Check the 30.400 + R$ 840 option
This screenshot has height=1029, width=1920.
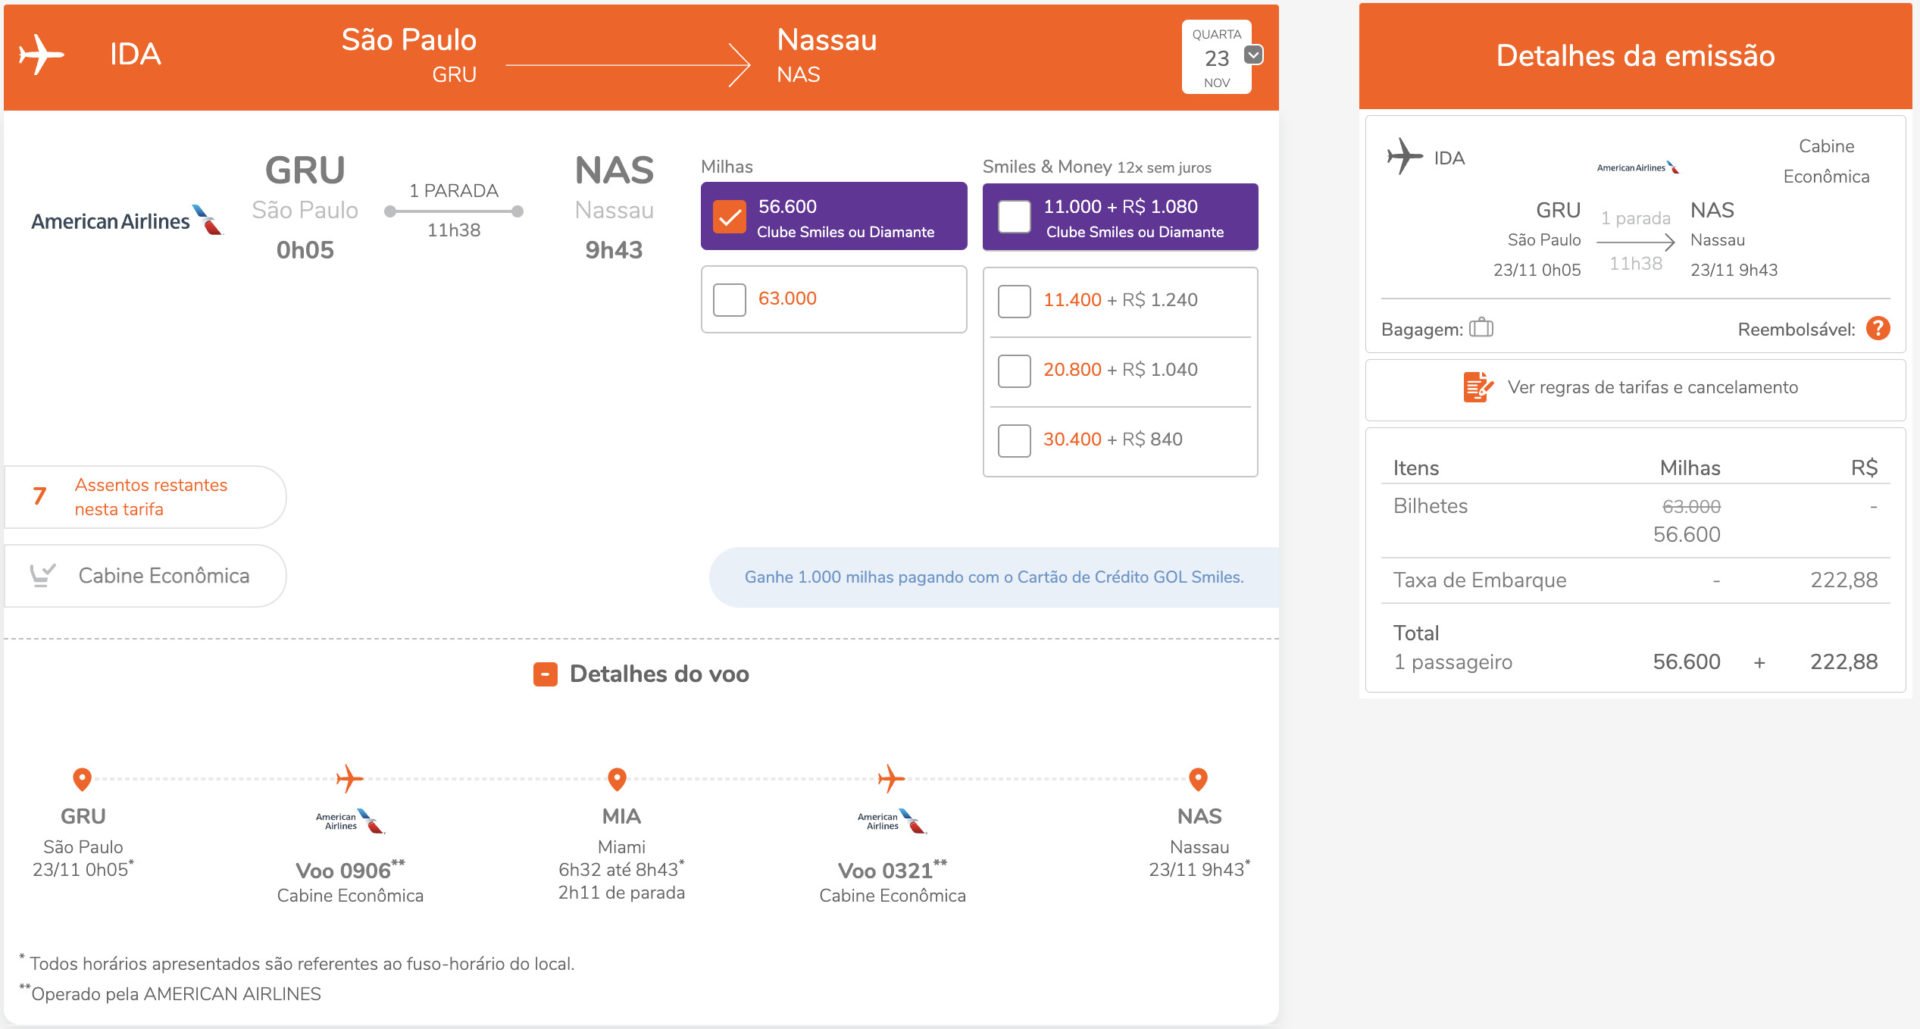tap(1014, 440)
